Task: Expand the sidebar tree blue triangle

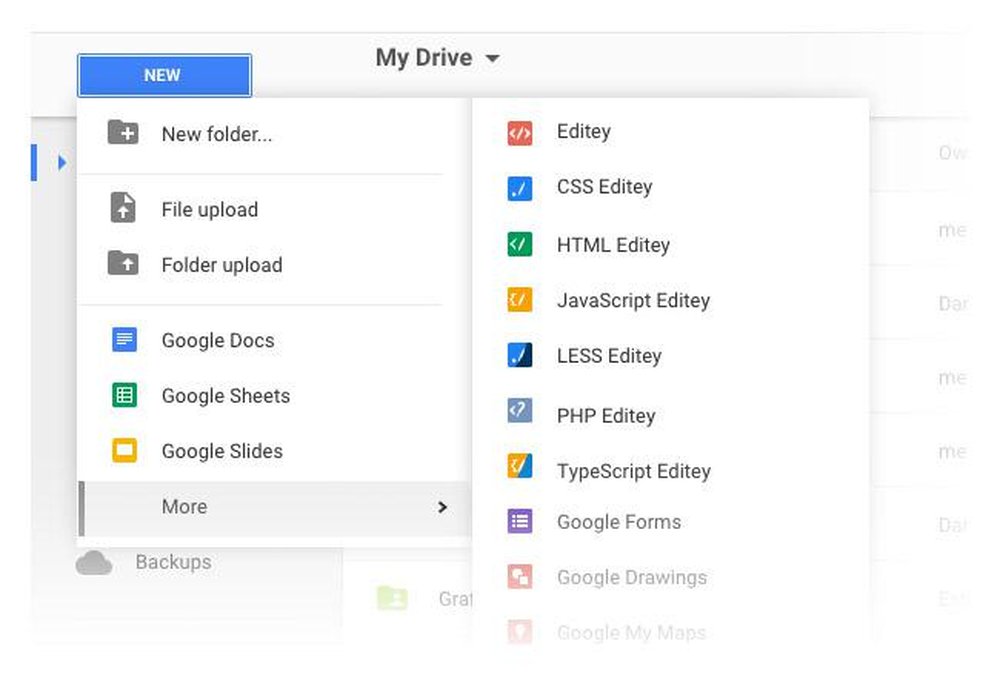Action: [x=62, y=163]
